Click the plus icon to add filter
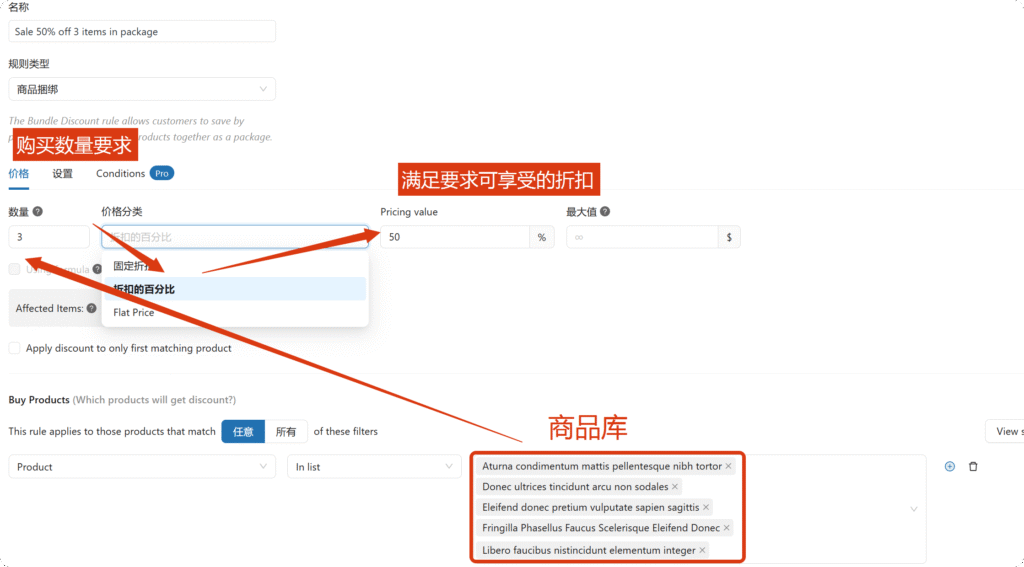Viewport: 1024px width, 567px height. pos(949,466)
